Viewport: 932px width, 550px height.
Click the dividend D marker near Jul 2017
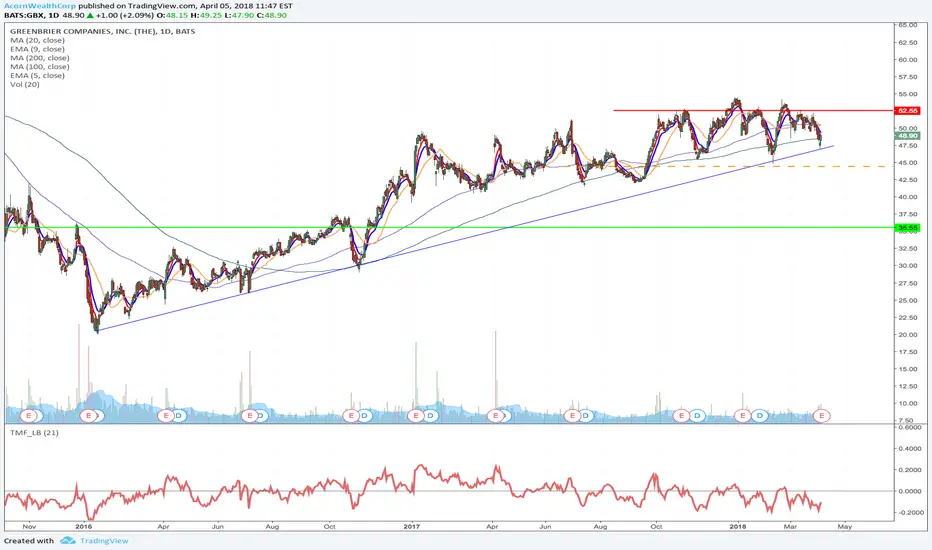(586, 415)
